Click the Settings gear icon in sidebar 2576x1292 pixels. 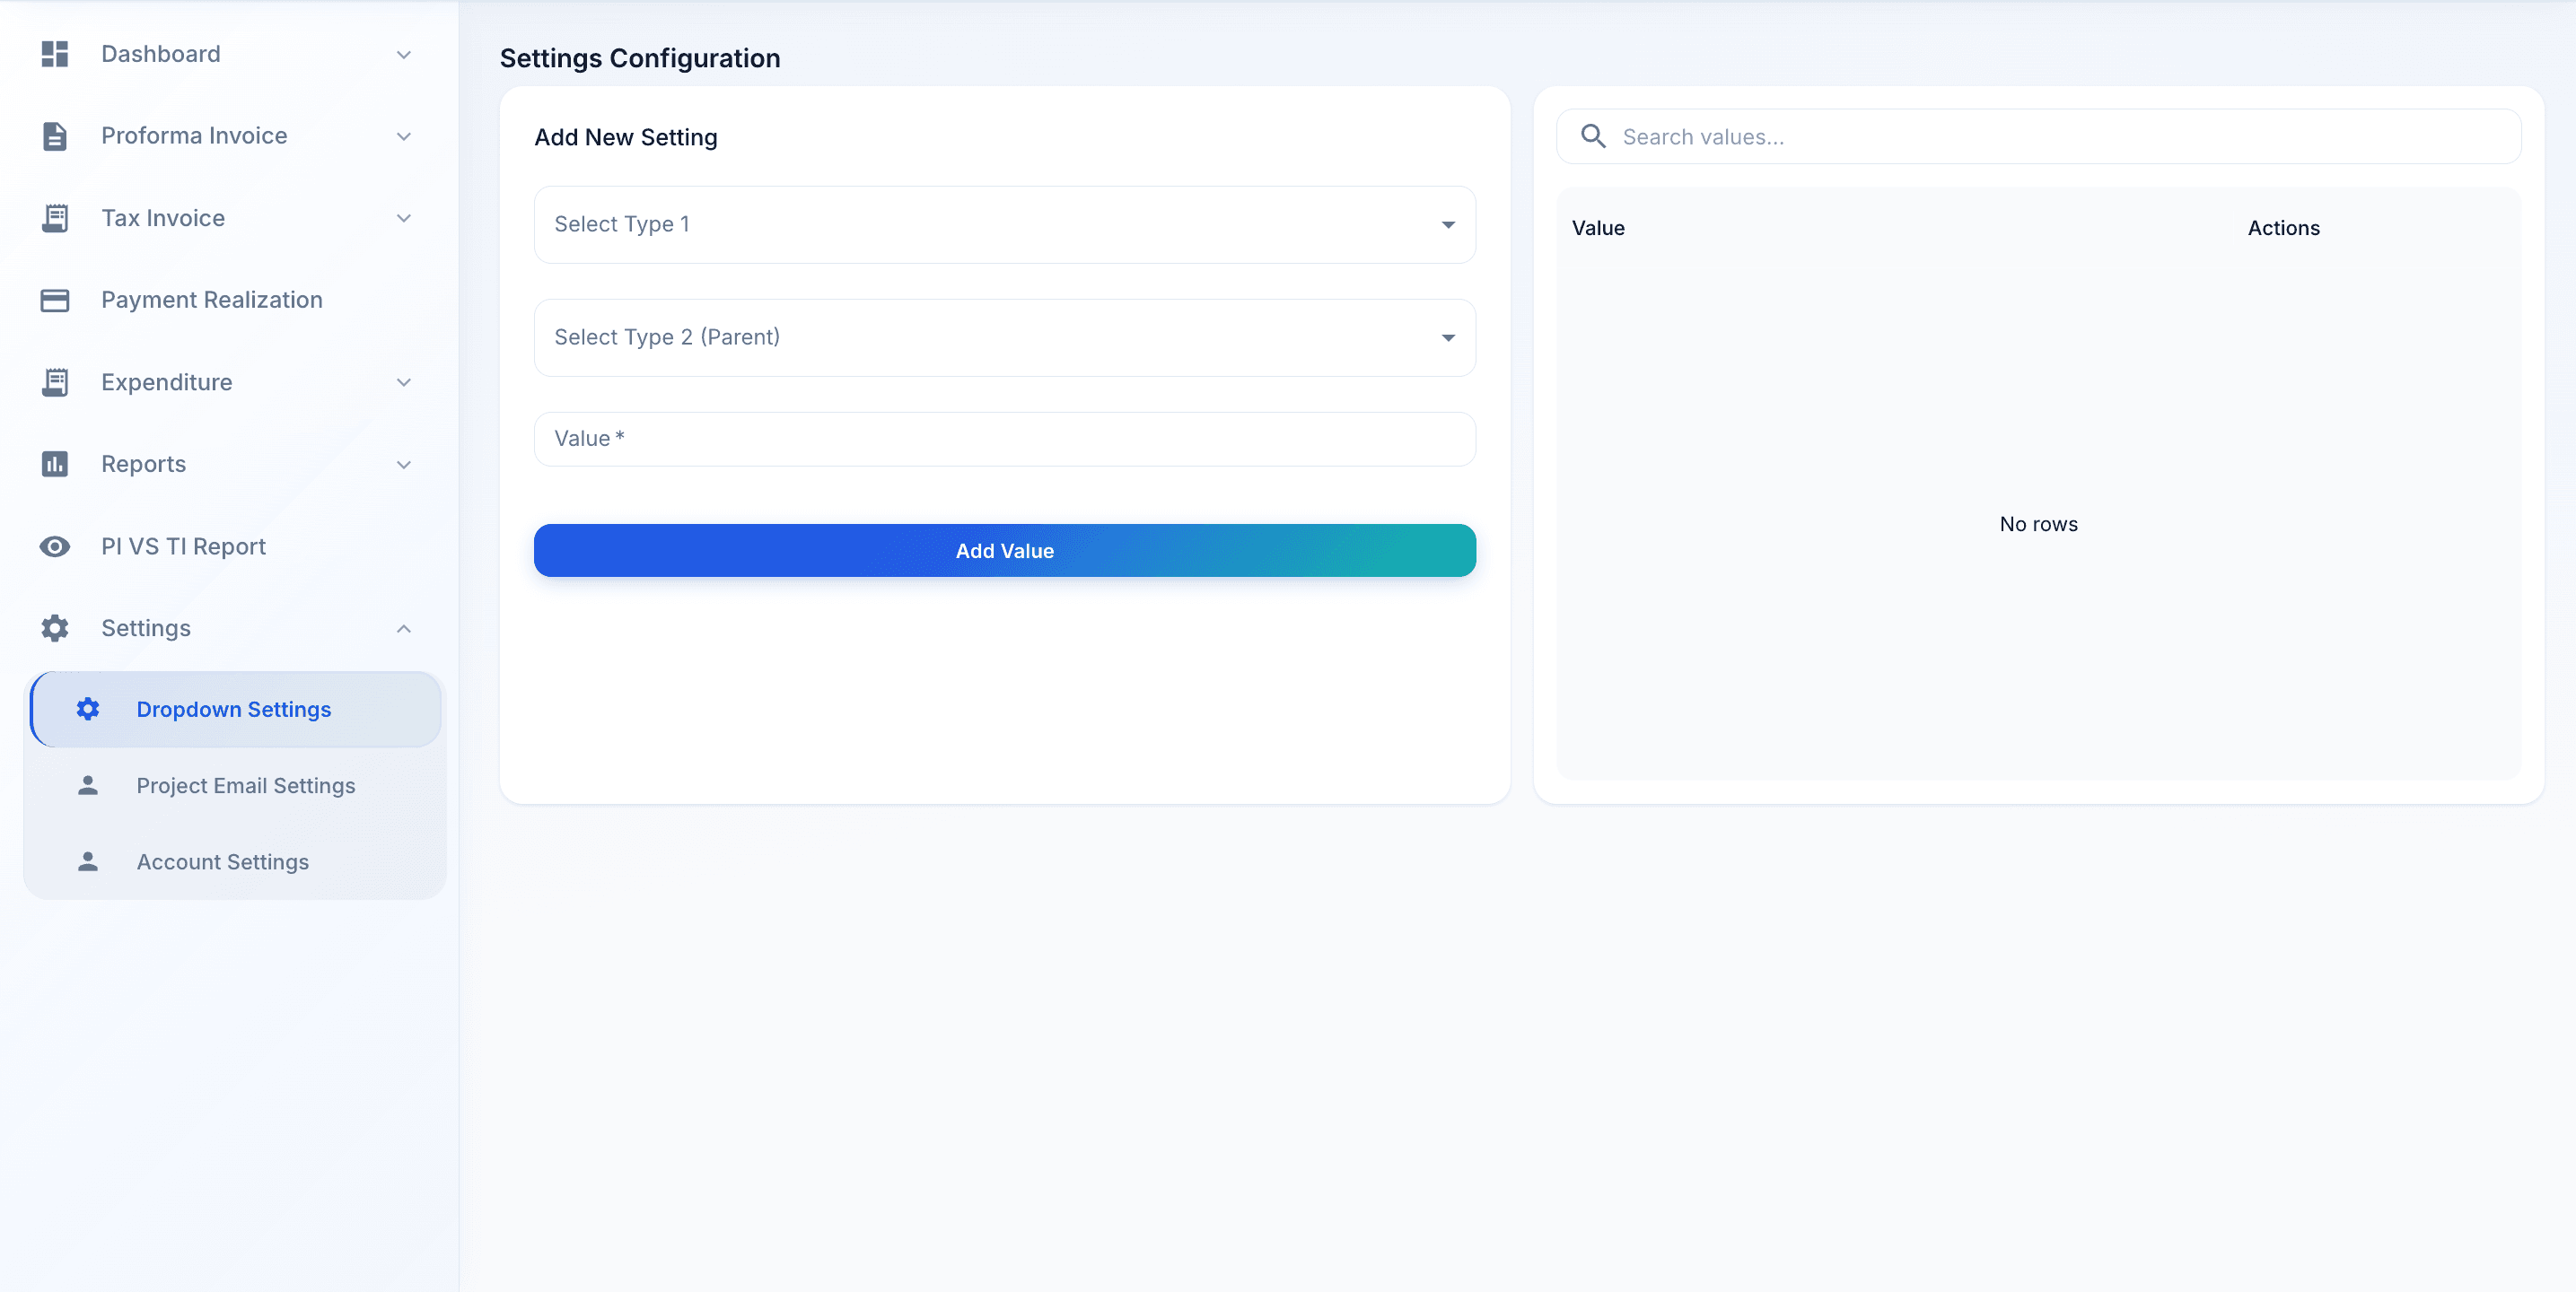click(x=55, y=628)
